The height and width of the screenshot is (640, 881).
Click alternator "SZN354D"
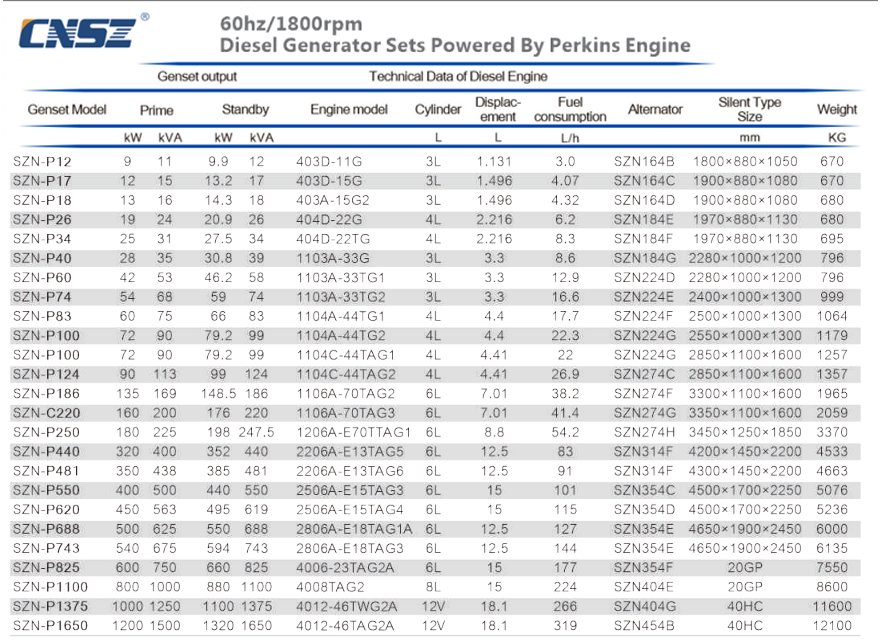pos(644,510)
